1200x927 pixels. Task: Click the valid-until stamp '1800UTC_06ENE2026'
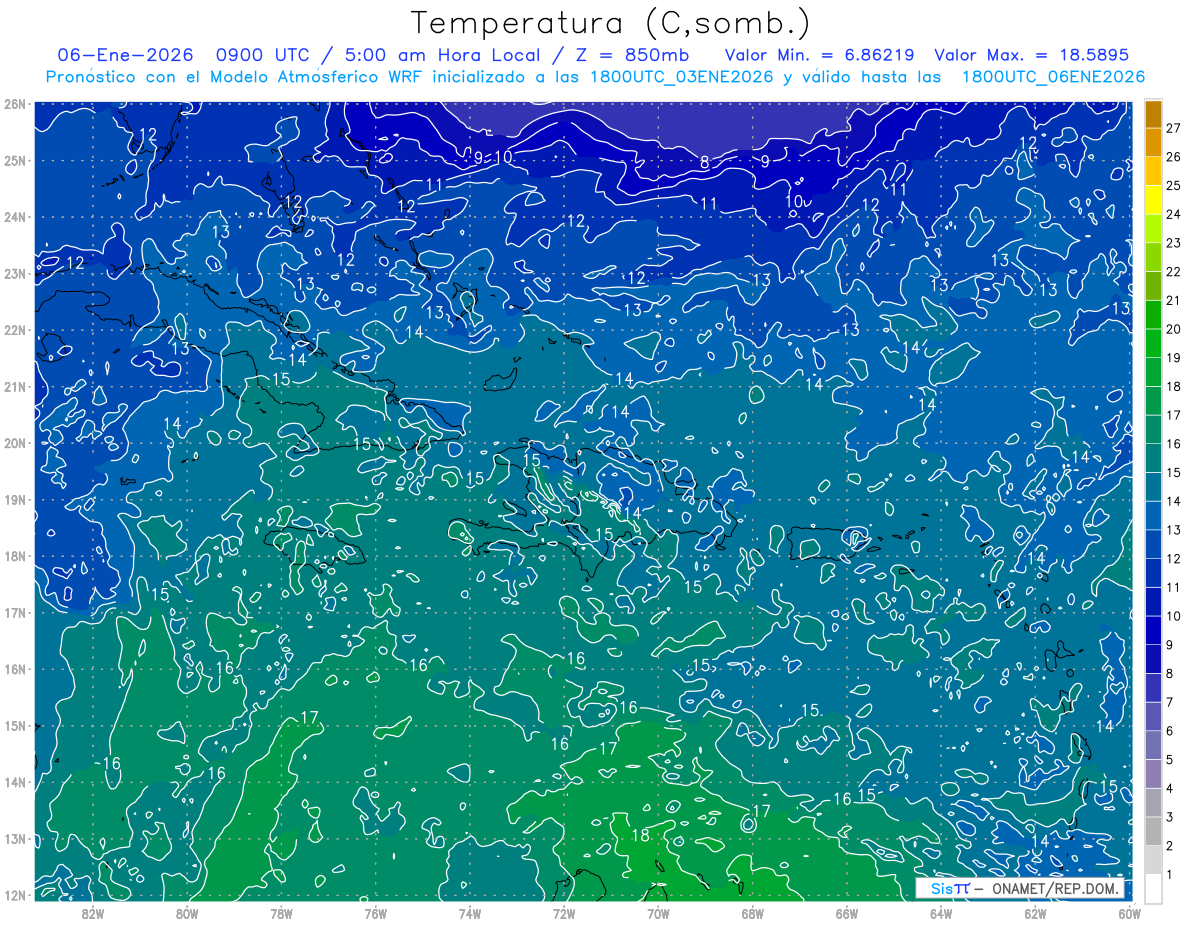[1054, 77]
